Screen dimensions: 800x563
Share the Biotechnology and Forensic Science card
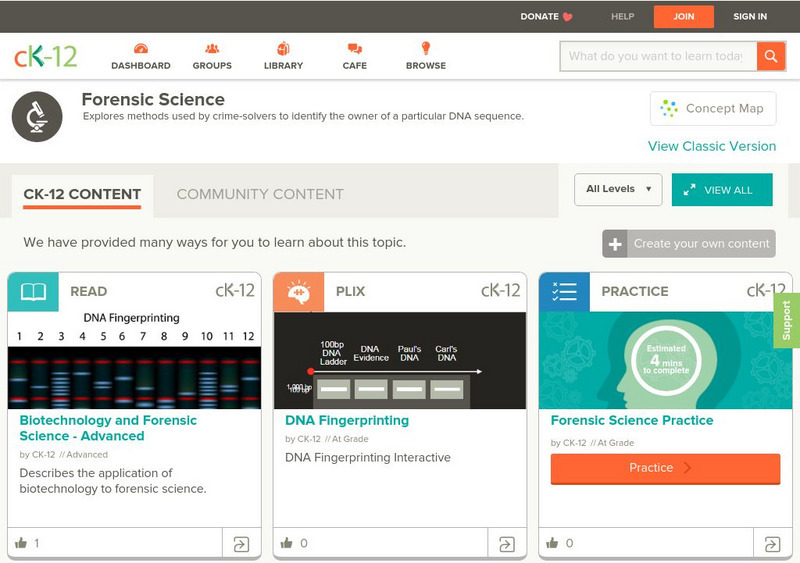241,544
